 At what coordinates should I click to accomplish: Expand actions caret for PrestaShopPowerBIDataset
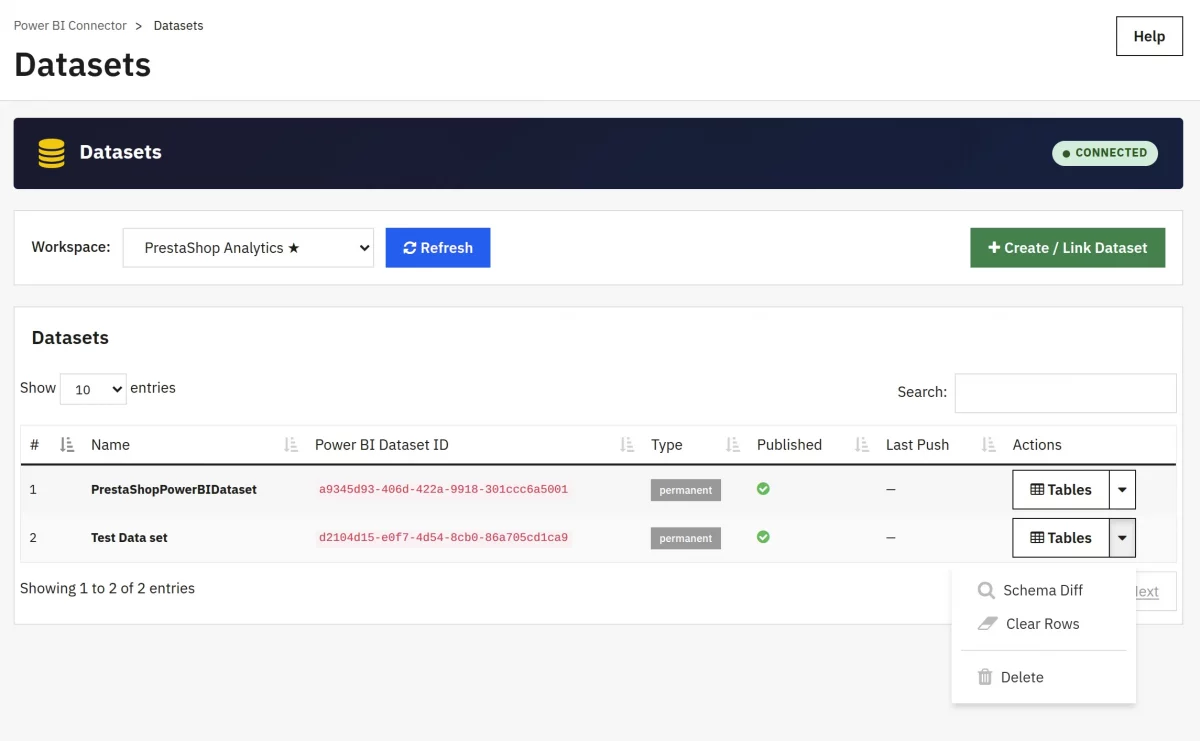[1122, 490]
